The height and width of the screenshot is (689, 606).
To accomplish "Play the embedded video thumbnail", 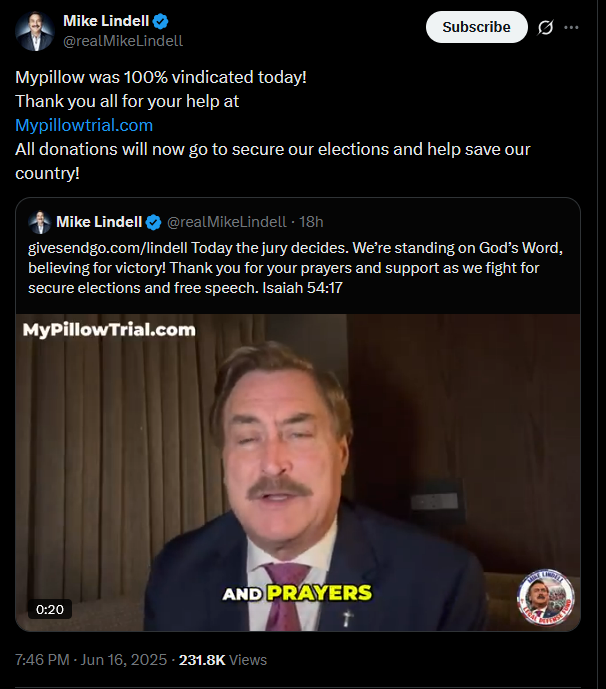I will coord(298,472).
